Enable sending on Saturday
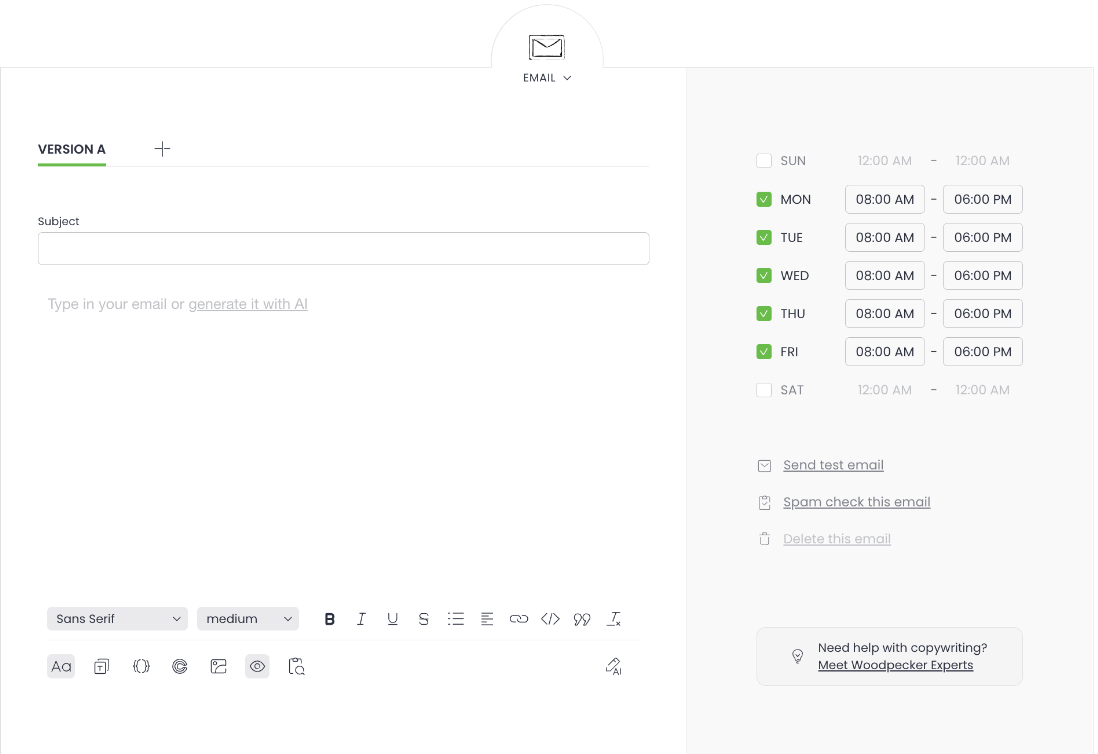This screenshot has height=754, width=1098. pyautogui.click(x=764, y=390)
